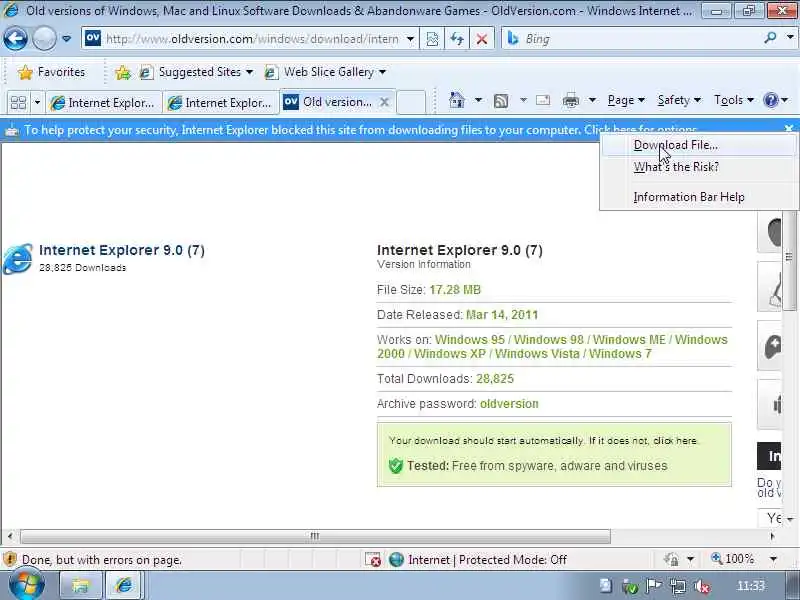
Task: Click the 28,825 total downloads value
Action: tap(495, 379)
